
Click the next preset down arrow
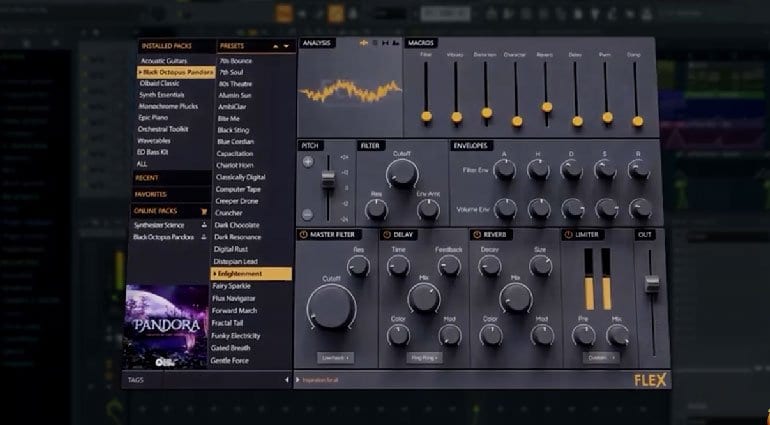[x=287, y=46]
